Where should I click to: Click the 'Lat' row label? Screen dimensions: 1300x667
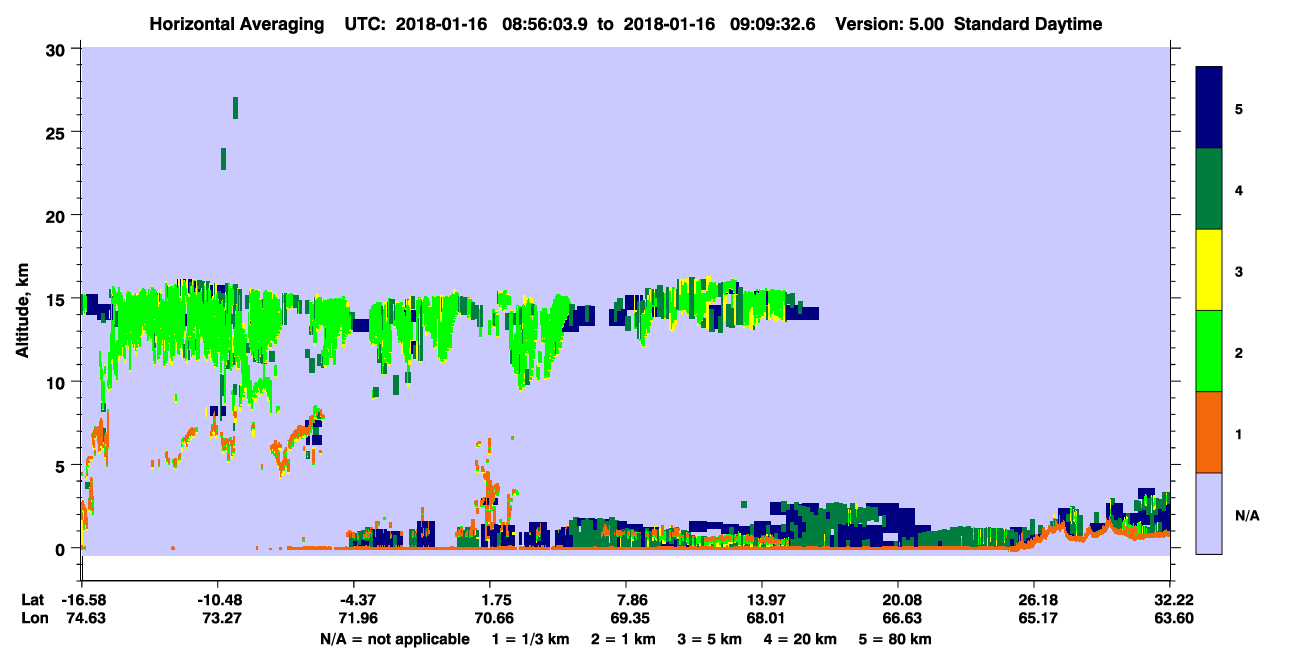point(32,600)
